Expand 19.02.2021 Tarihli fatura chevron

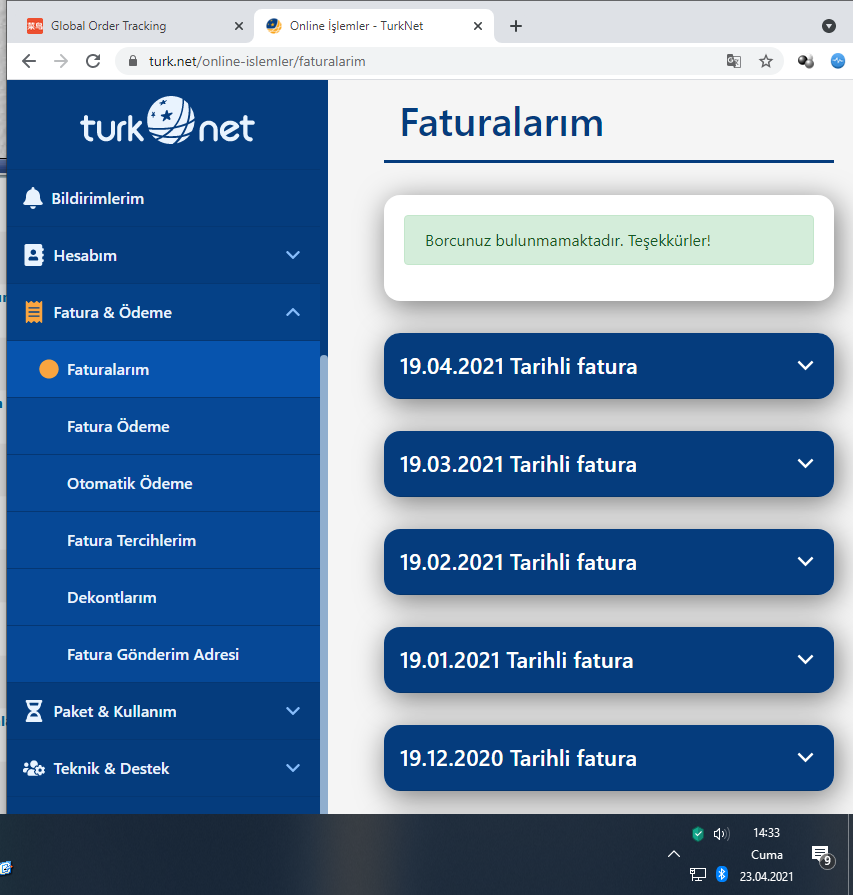(x=806, y=562)
